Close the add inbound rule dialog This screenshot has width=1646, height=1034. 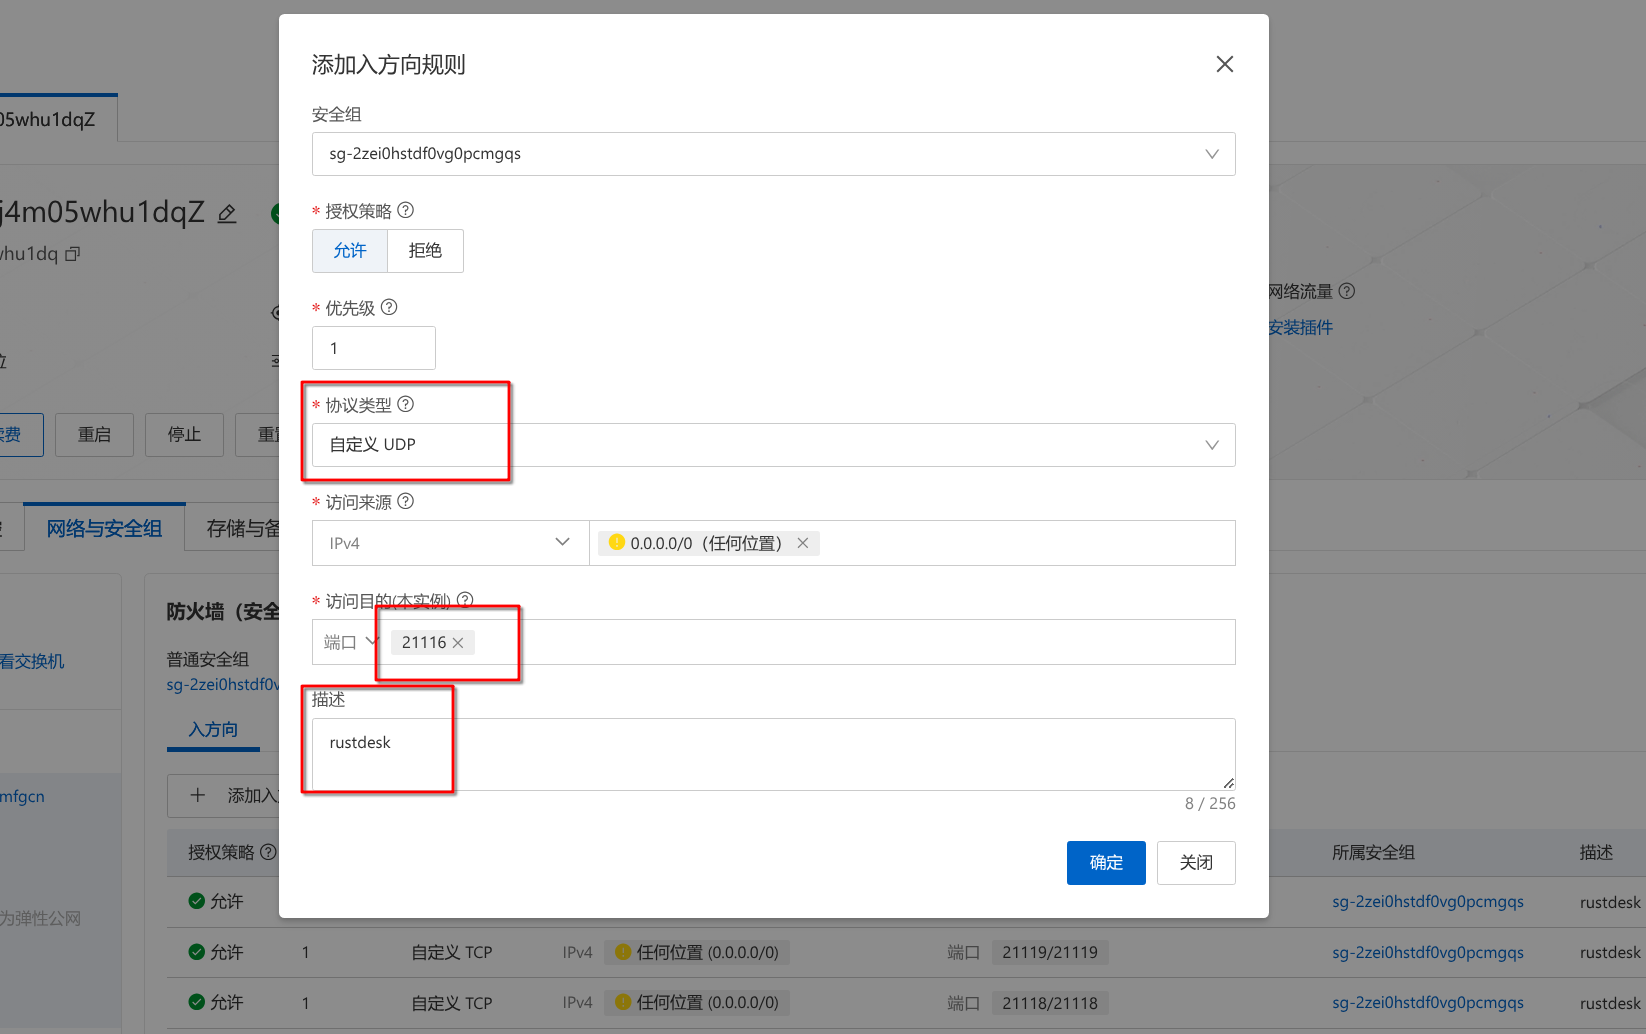tap(1224, 64)
